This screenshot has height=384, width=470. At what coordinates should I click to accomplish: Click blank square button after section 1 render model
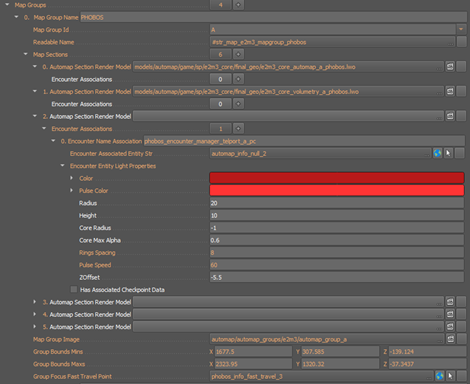(461, 91)
